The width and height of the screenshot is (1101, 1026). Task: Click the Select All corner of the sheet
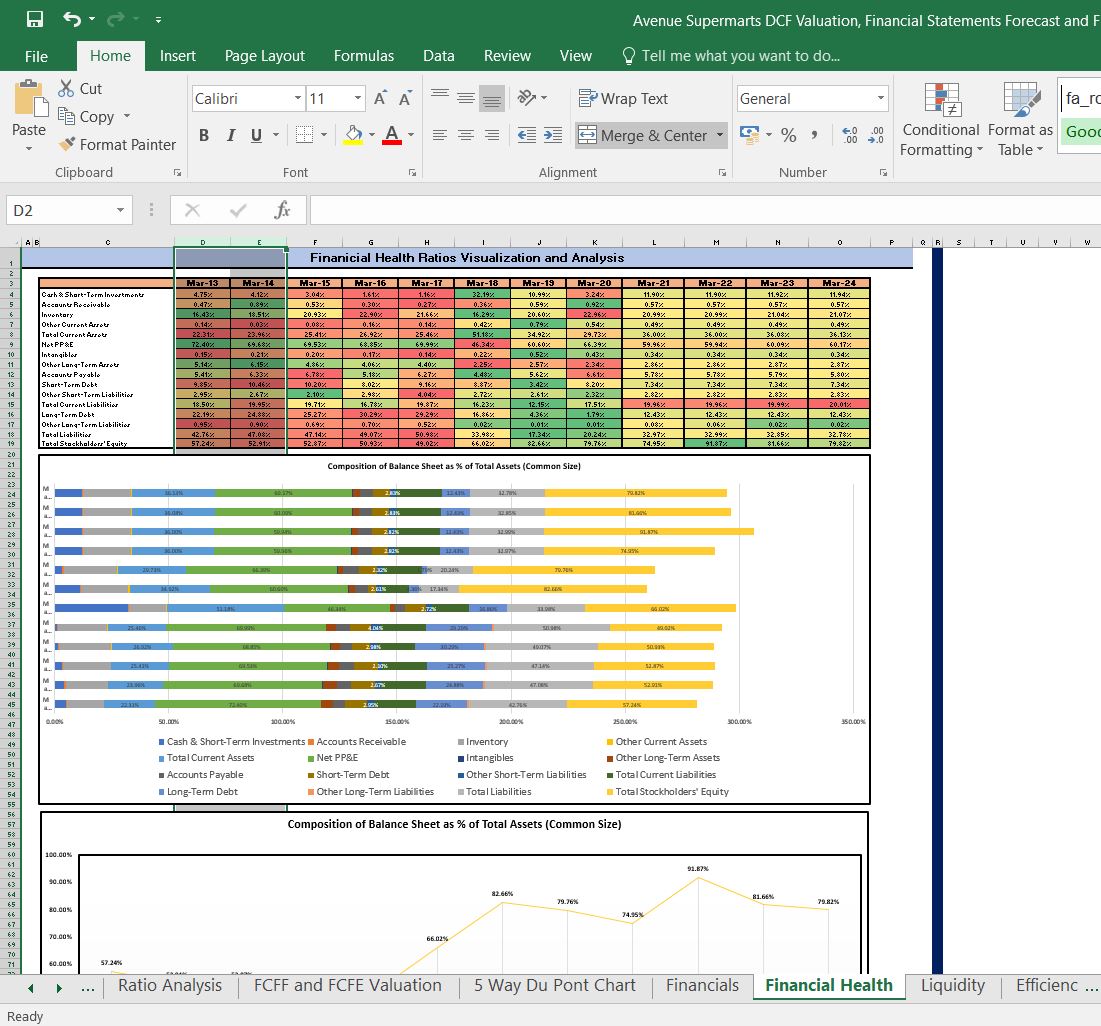(x=13, y=242)
